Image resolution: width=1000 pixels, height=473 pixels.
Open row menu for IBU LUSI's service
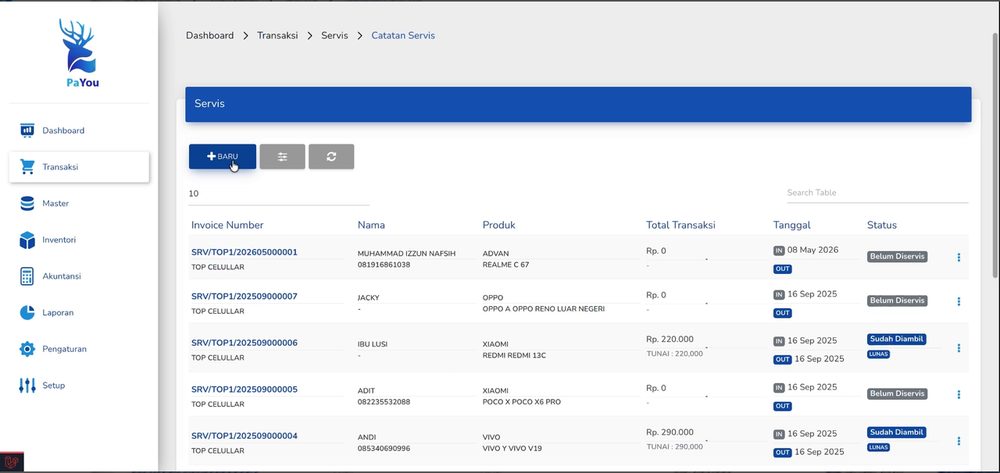point(959,348)
